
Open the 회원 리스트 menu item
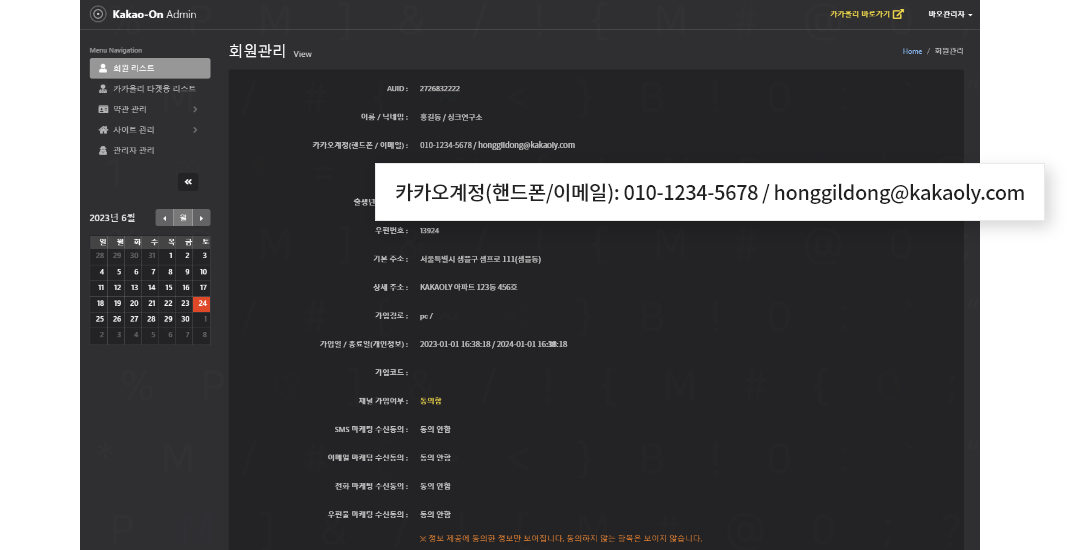(150, 68)
